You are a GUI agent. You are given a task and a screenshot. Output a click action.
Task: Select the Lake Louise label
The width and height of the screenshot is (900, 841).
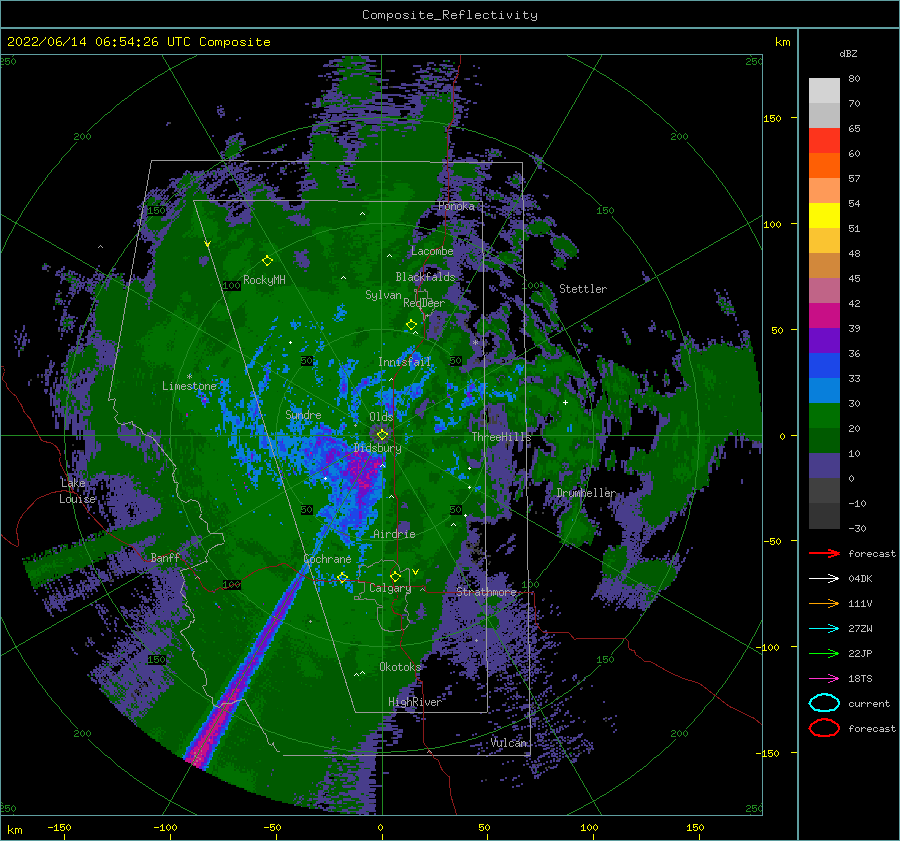pos(78,491)
